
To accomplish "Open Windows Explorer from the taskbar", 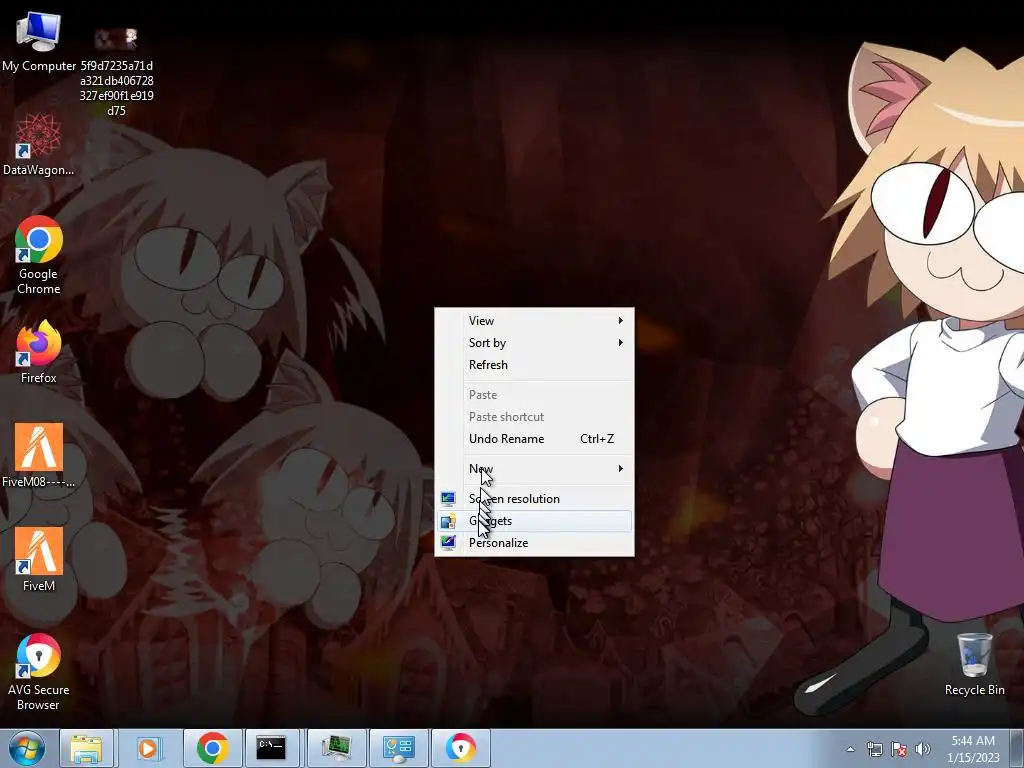I will click(x=86, y=748).
